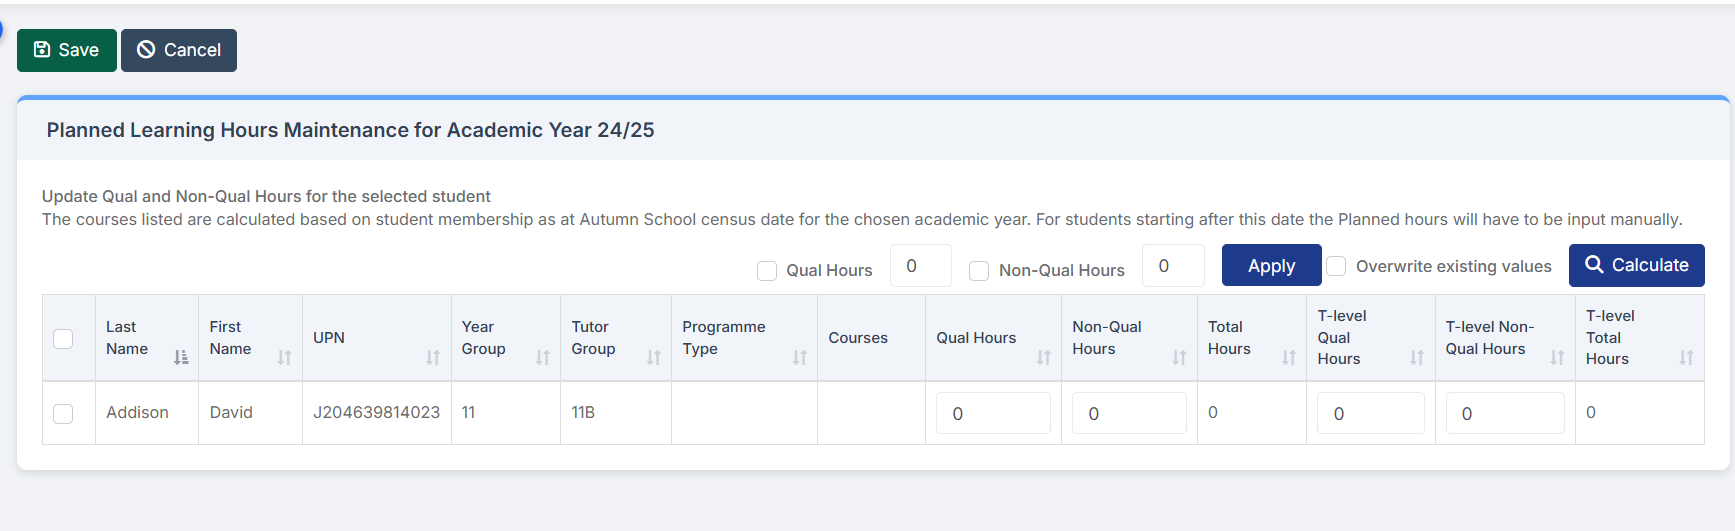Sort the Qual Hours column
Viewport: 1735px width, 531px height.
1044,357
